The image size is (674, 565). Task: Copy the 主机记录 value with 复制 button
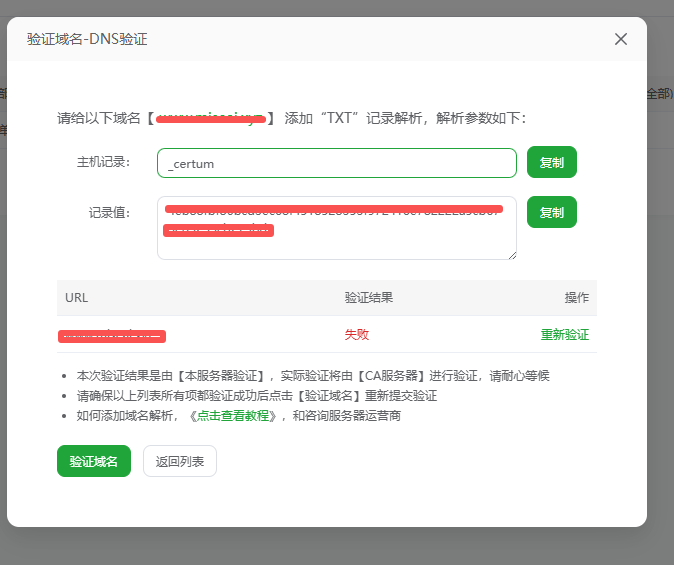coord(551,162)
